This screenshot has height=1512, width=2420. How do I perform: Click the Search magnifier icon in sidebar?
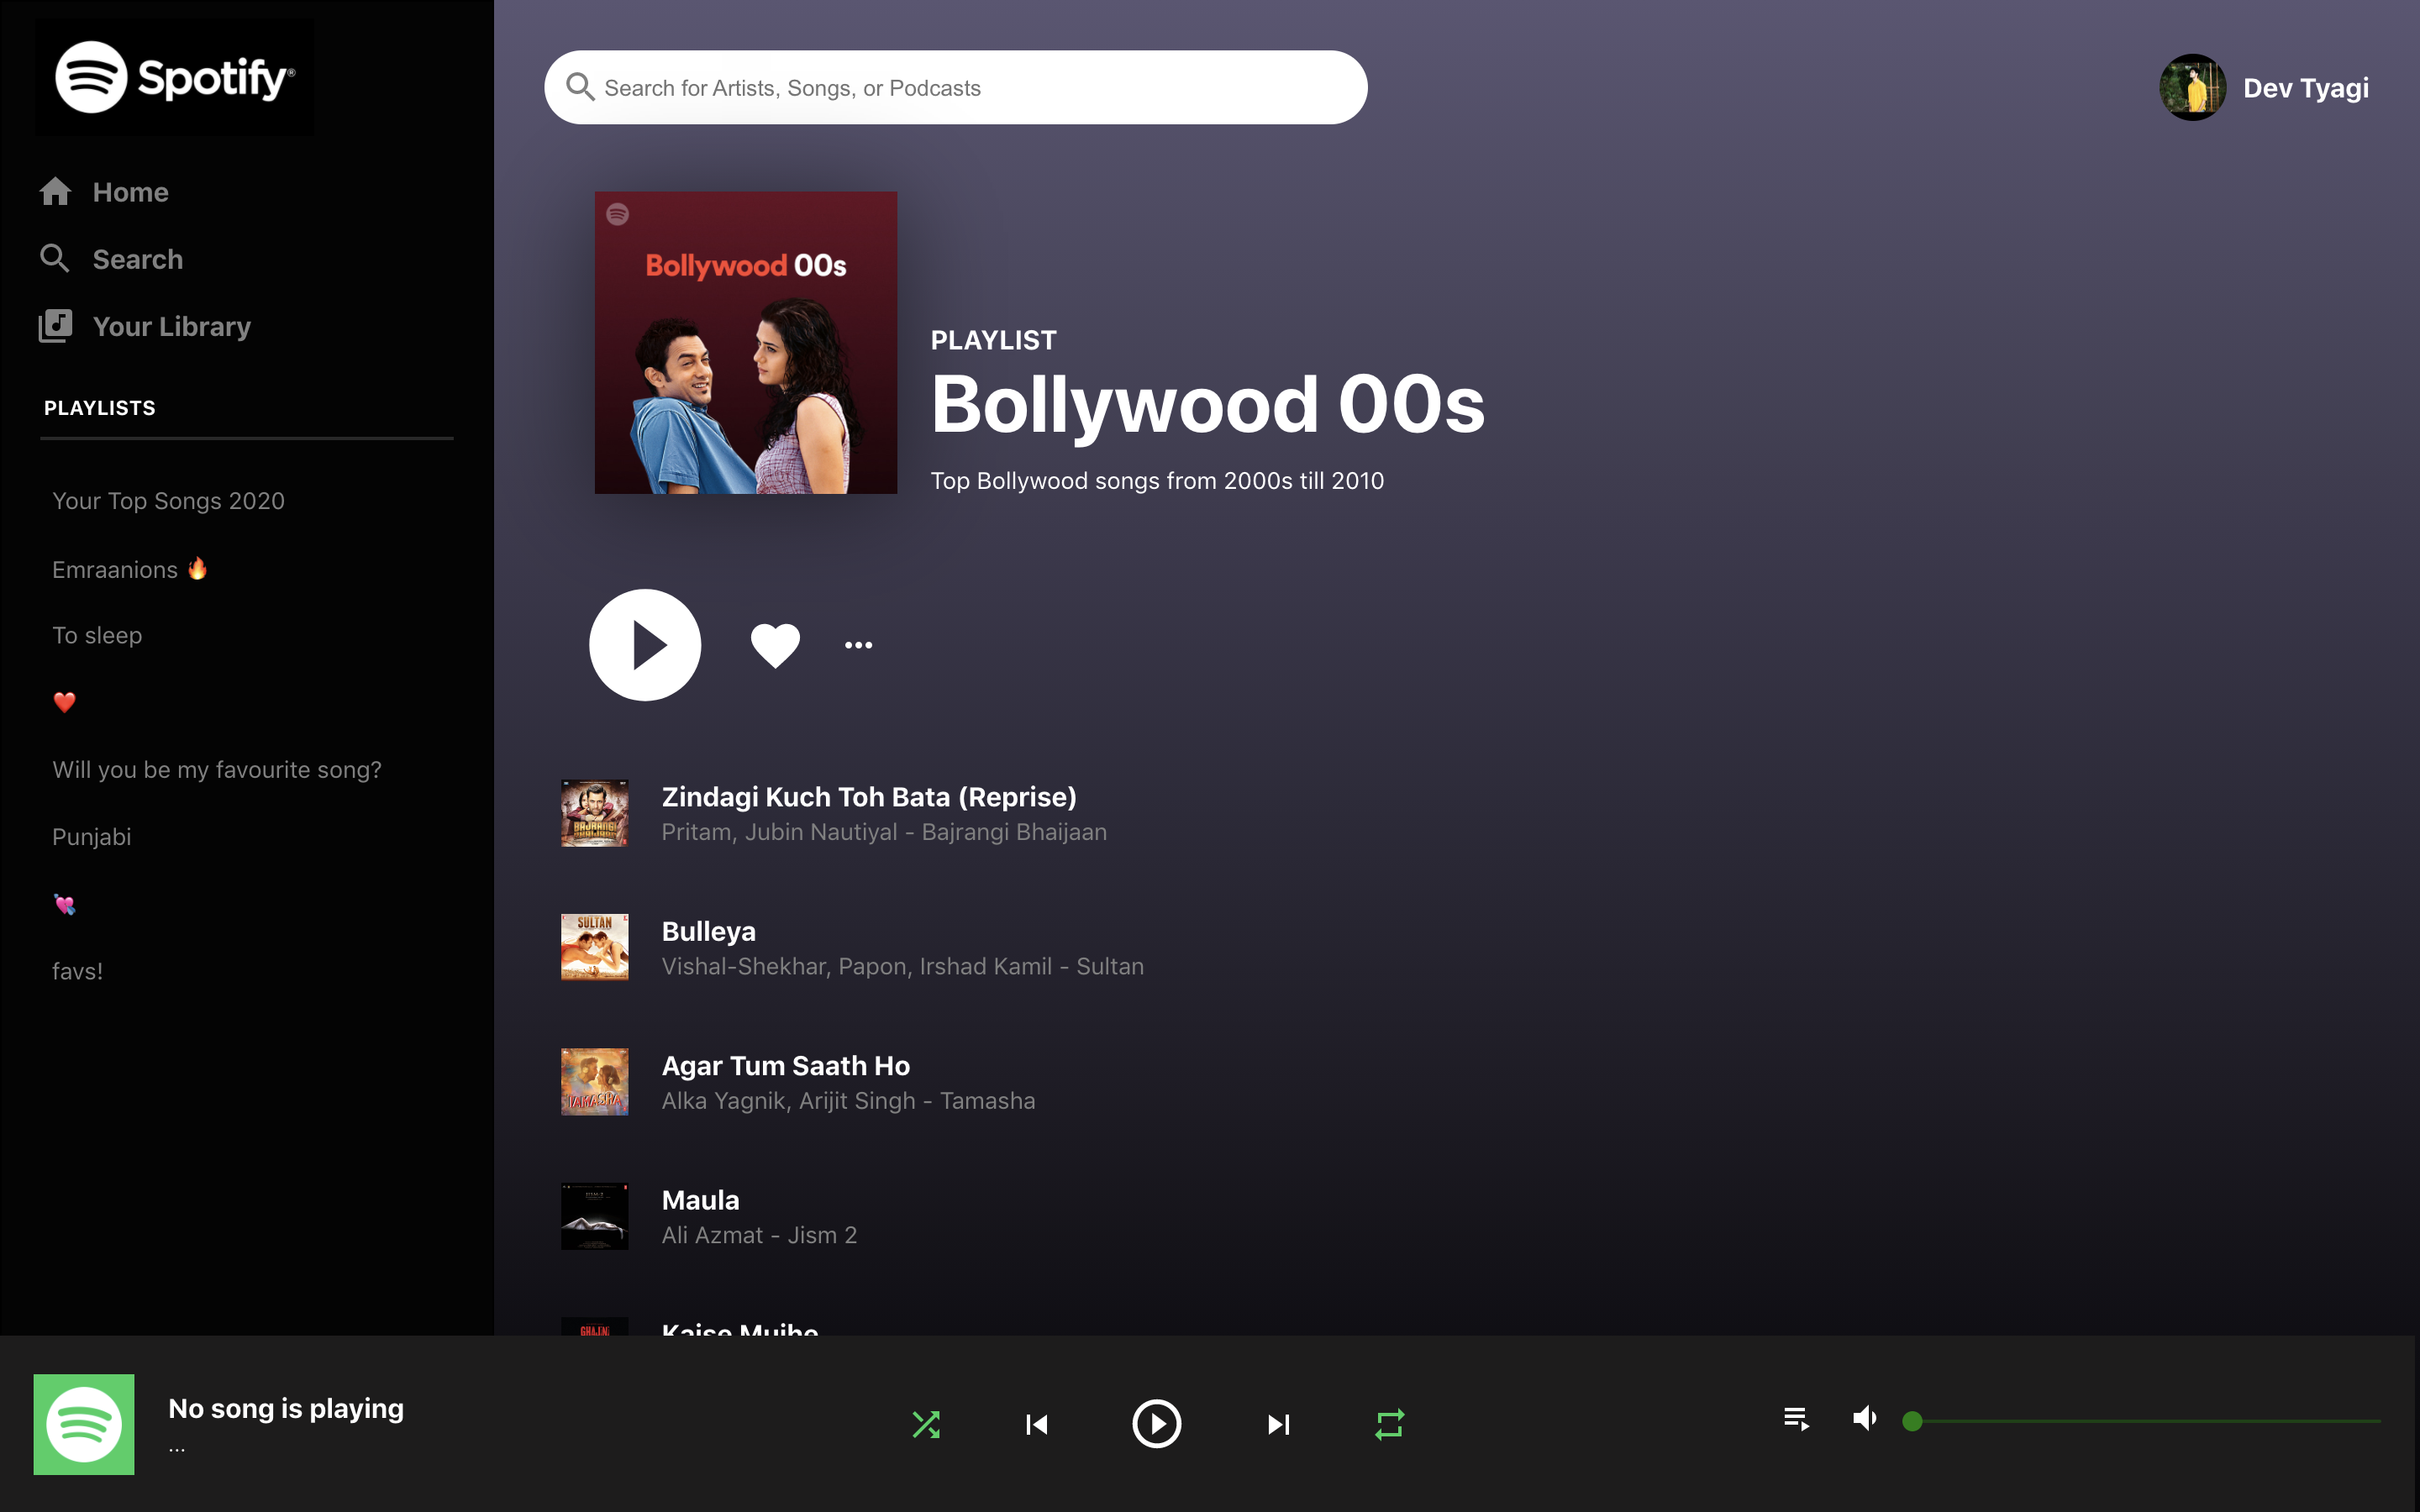pos(55,258)
